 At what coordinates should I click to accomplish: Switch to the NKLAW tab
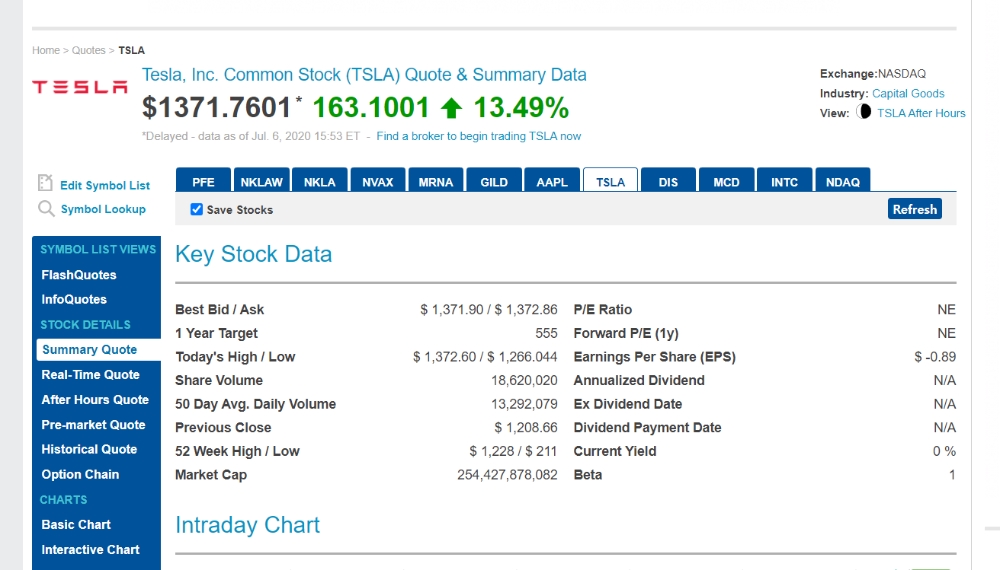(x=261, y=180)
